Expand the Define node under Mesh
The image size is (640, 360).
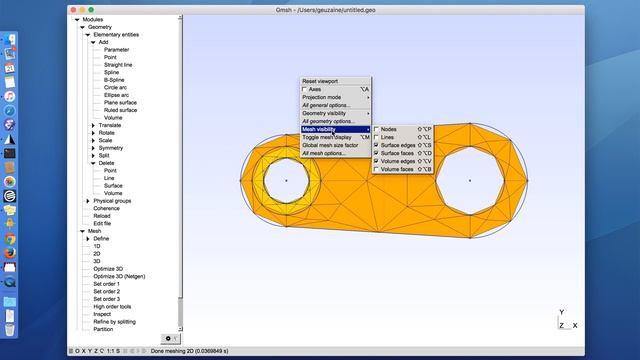click(x=88, y=239)
